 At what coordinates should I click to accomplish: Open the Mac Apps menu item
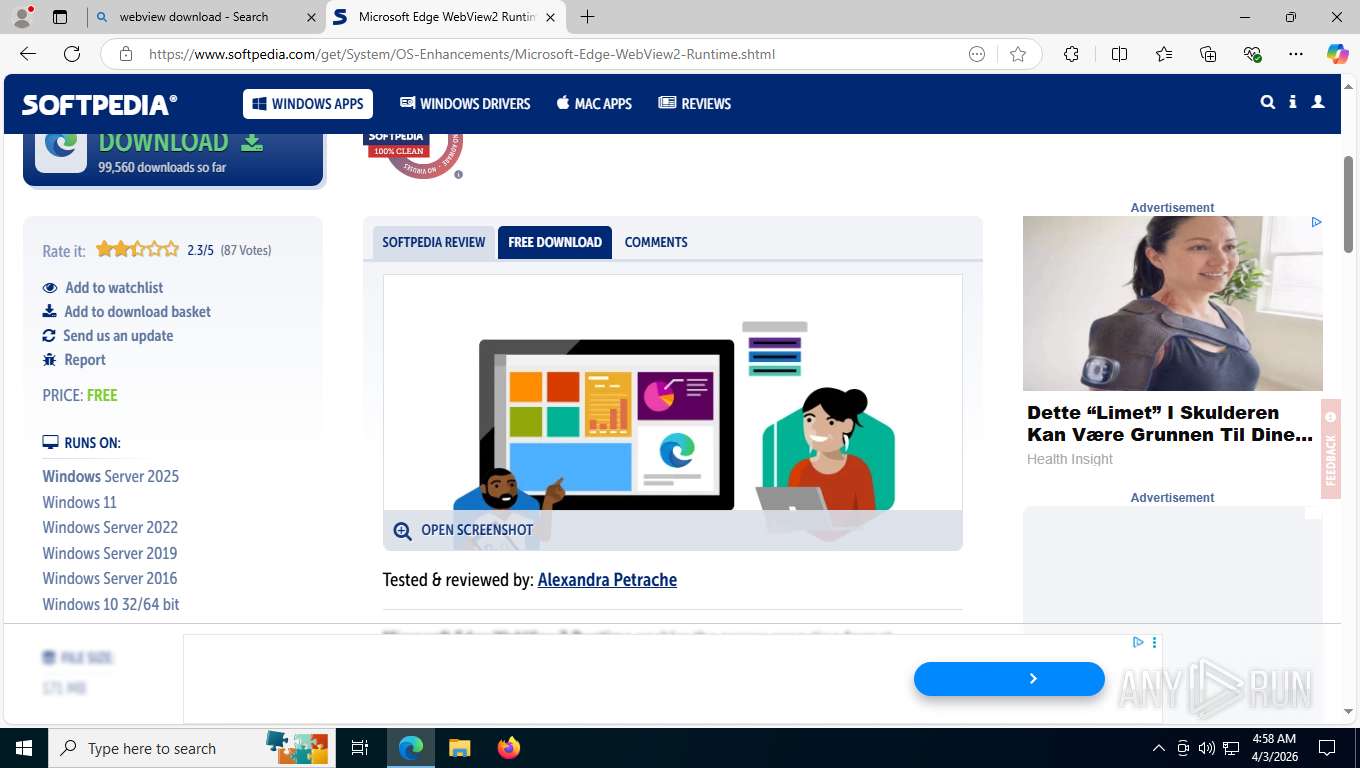point(595,103)
